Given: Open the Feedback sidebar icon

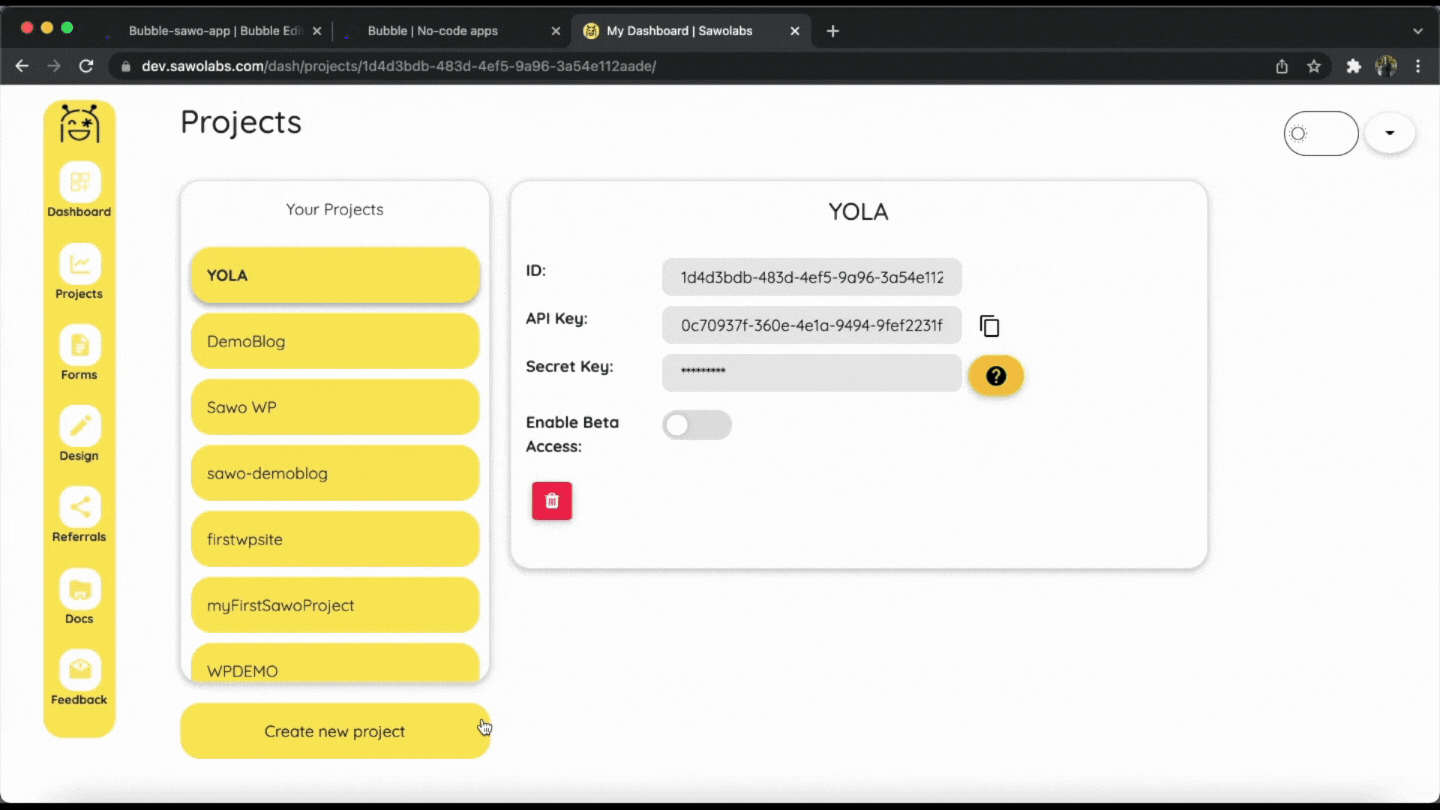Looking at the screenshot, I should pos(79,670).
